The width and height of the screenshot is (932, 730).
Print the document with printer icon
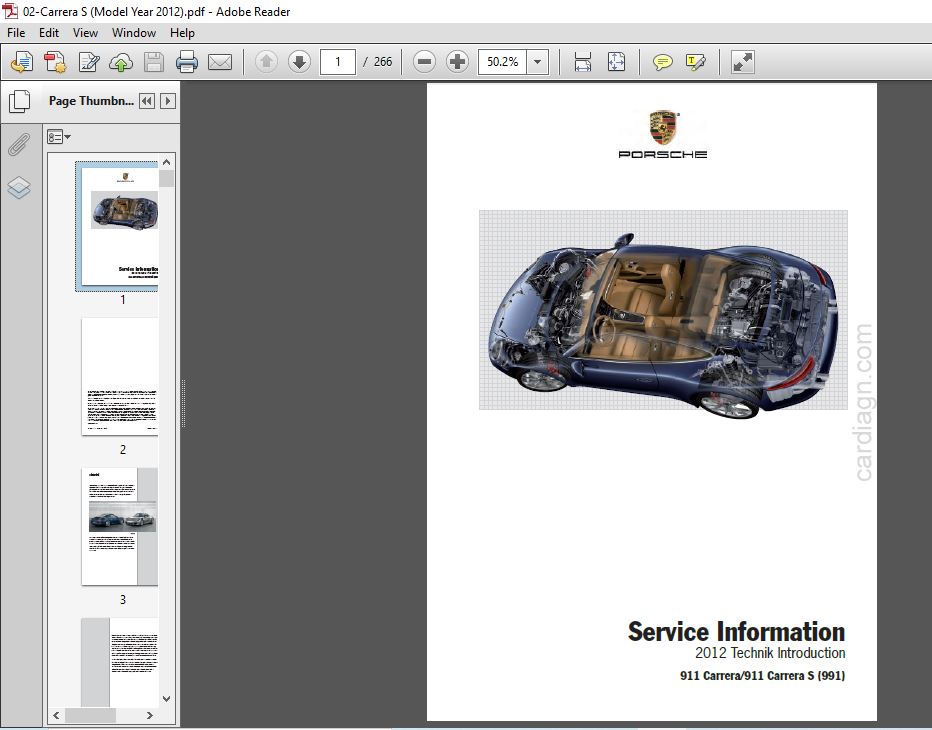(187, 62)
